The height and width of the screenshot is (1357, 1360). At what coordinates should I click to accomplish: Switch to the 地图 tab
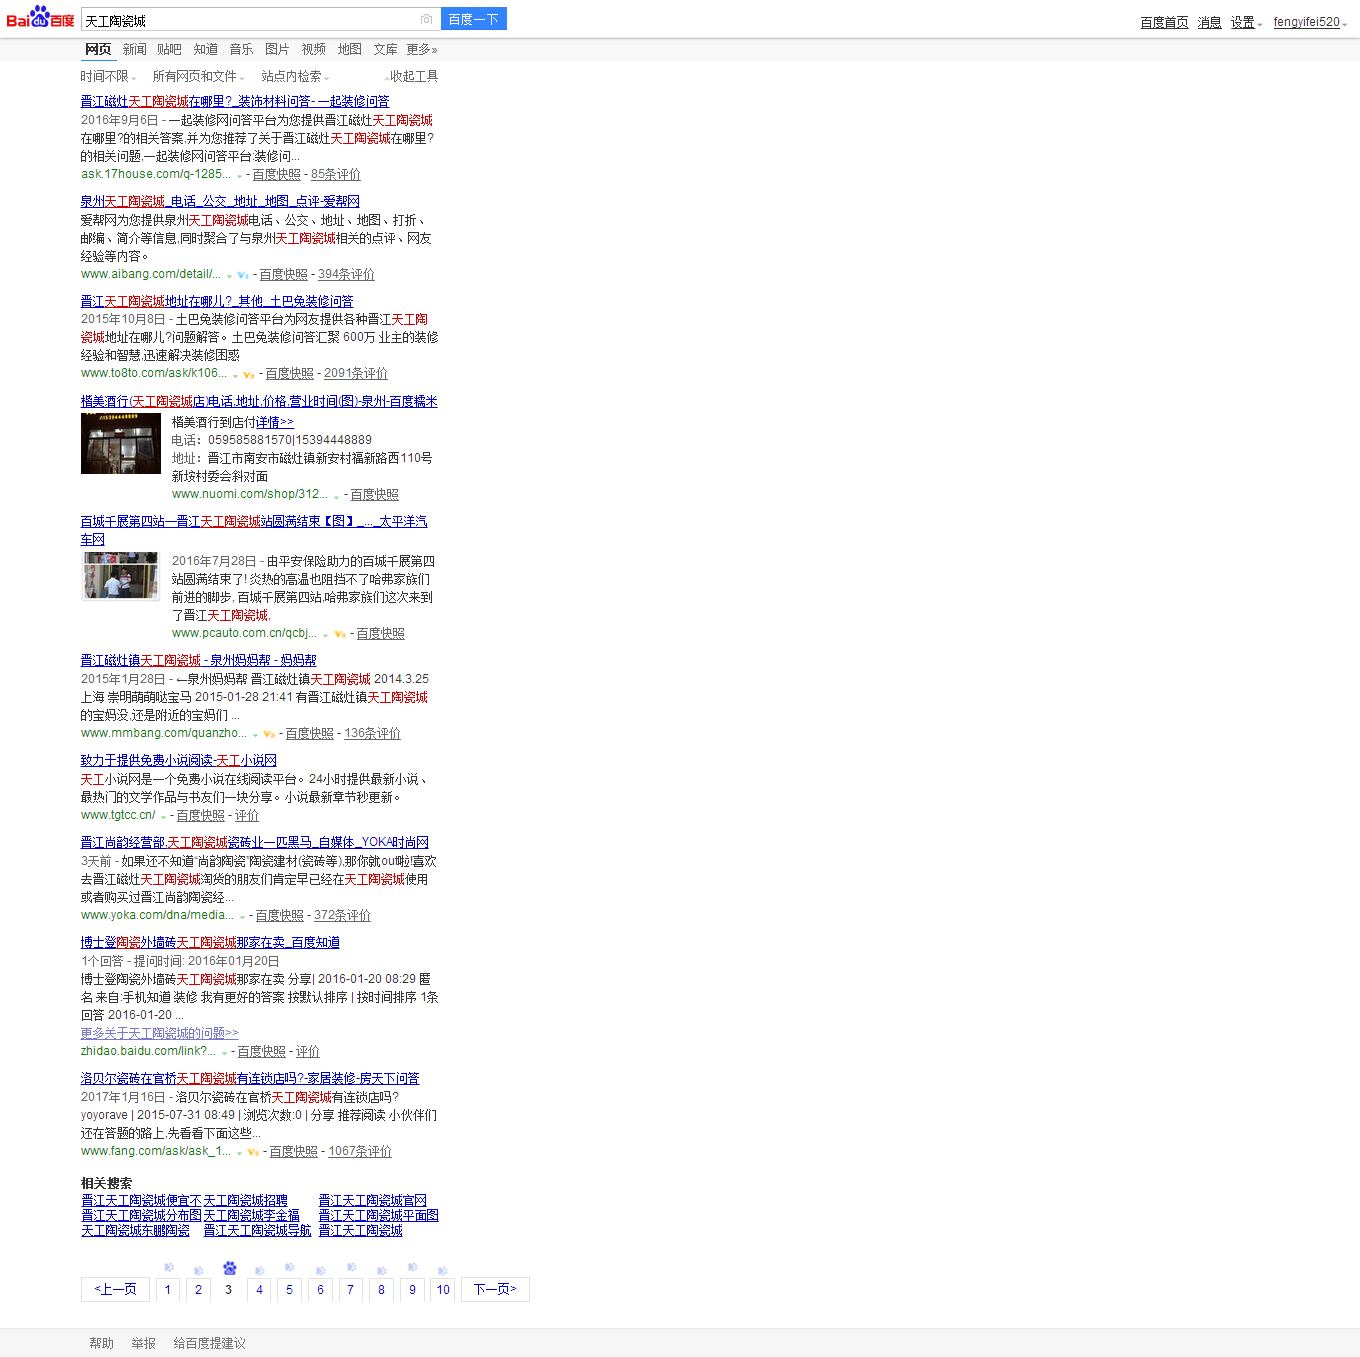click(x=350, y=49)
